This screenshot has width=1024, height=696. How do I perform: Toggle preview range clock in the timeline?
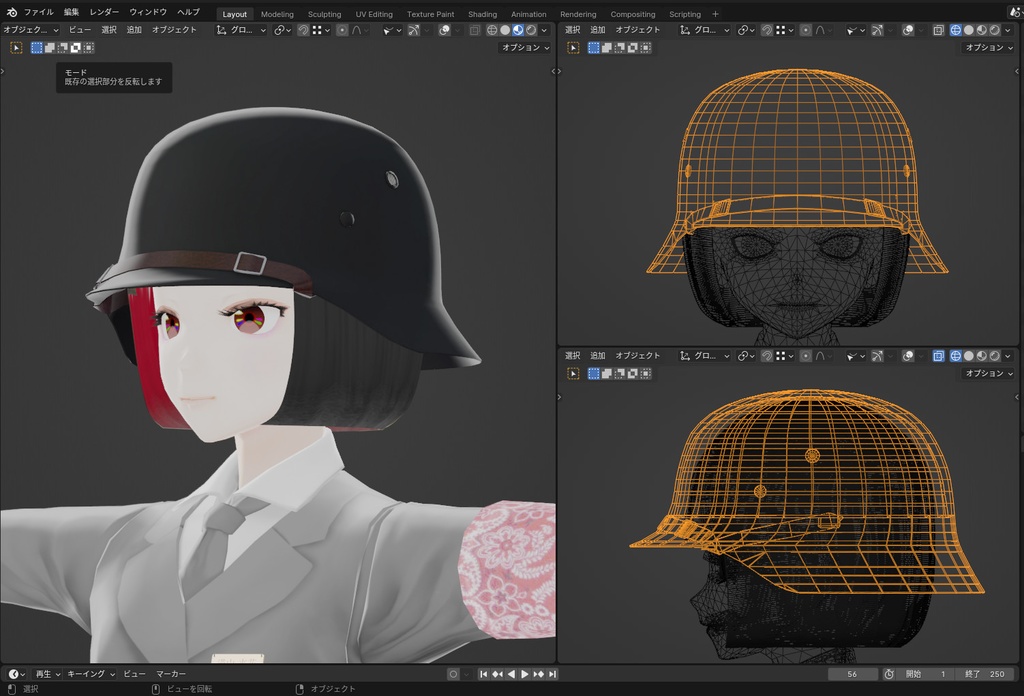(x=889, y=674)
